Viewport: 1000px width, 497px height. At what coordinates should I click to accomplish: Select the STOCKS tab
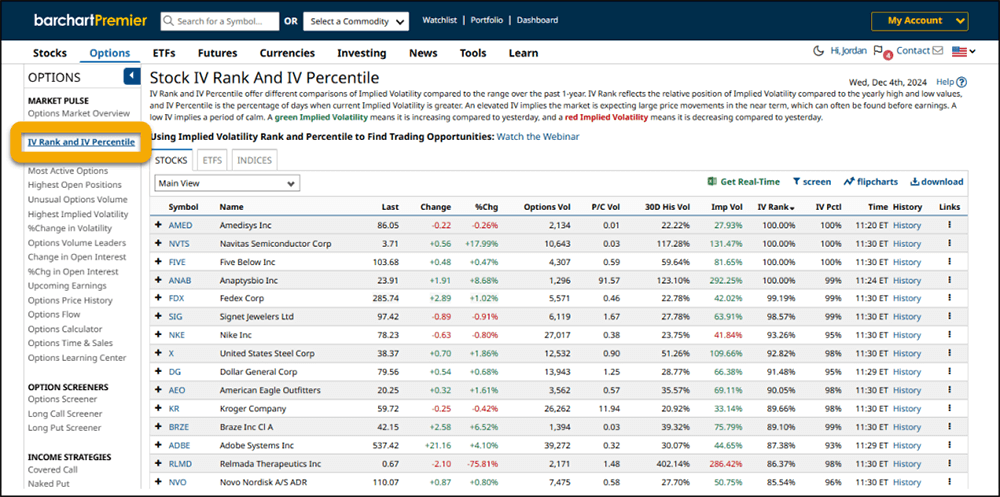pos(172,160)
